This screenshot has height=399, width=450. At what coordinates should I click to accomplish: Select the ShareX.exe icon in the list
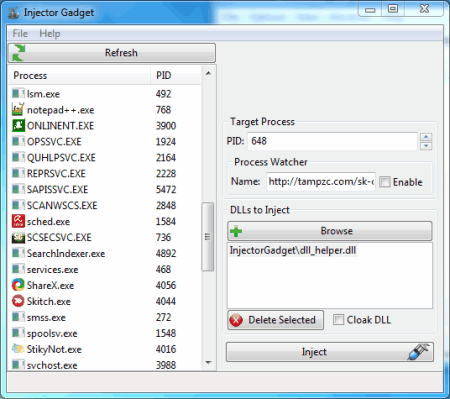click(18, 285)
